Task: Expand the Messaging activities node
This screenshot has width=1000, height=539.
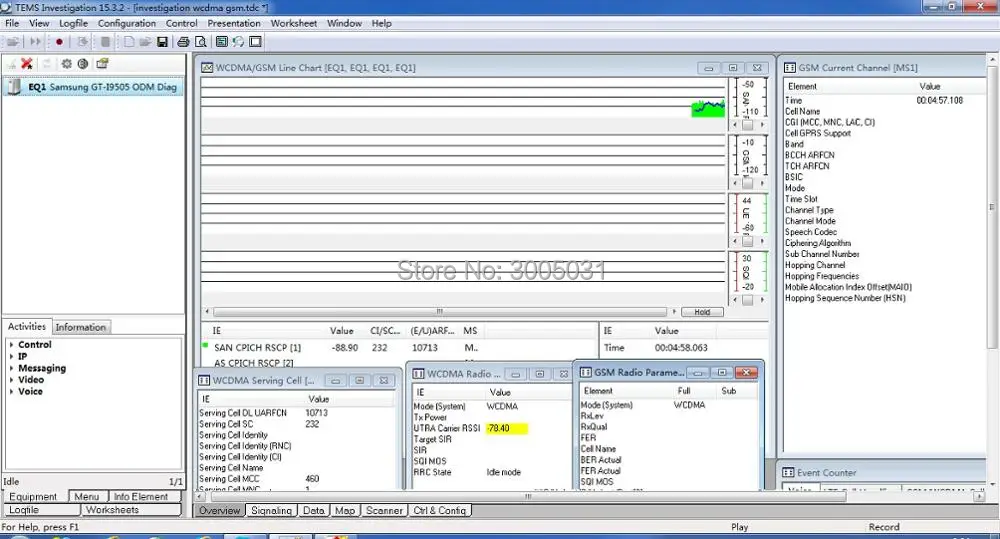Action: [x=11, y=368]
